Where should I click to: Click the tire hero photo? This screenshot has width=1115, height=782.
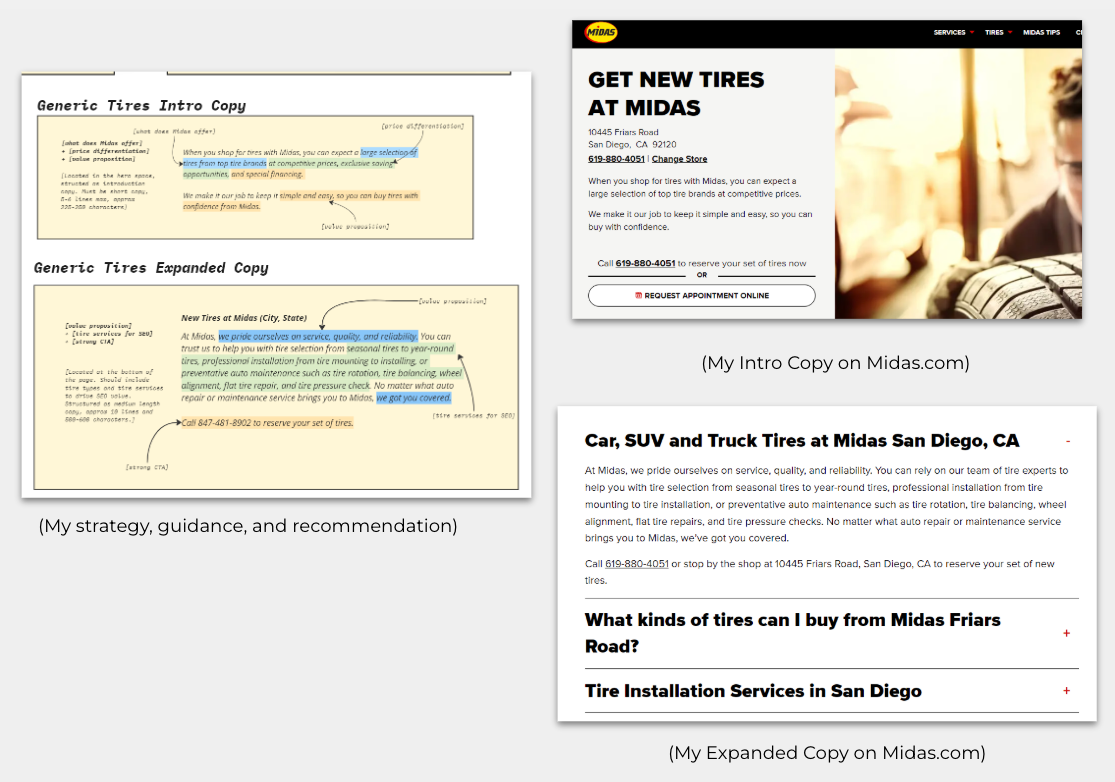958,183
